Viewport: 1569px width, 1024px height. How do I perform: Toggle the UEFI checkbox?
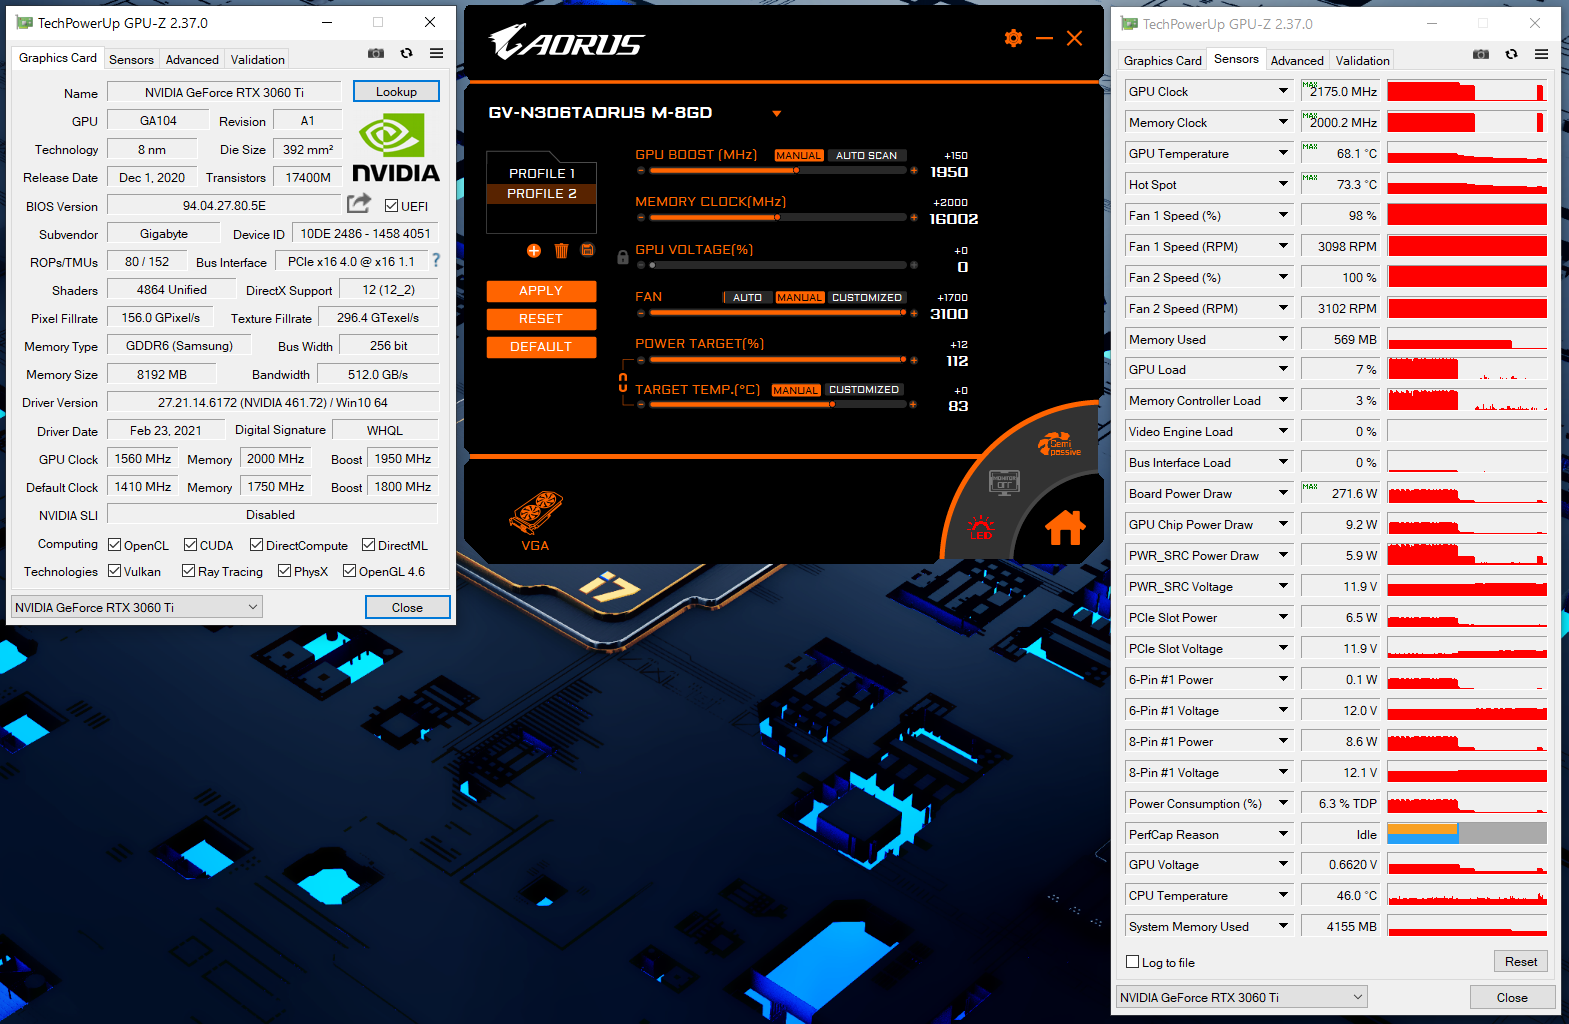[392, 206]
